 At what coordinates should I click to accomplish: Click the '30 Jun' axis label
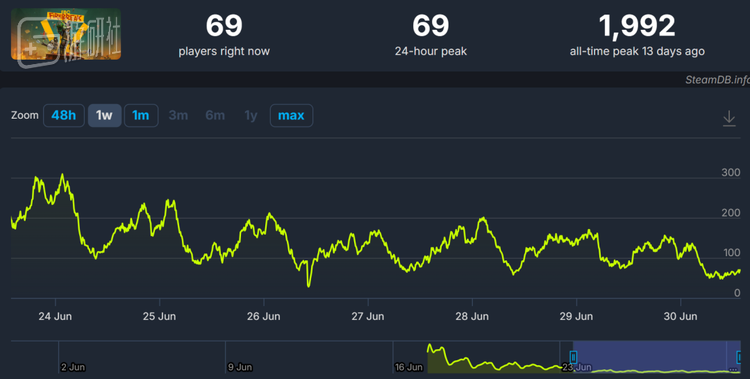tap(680, 316)
